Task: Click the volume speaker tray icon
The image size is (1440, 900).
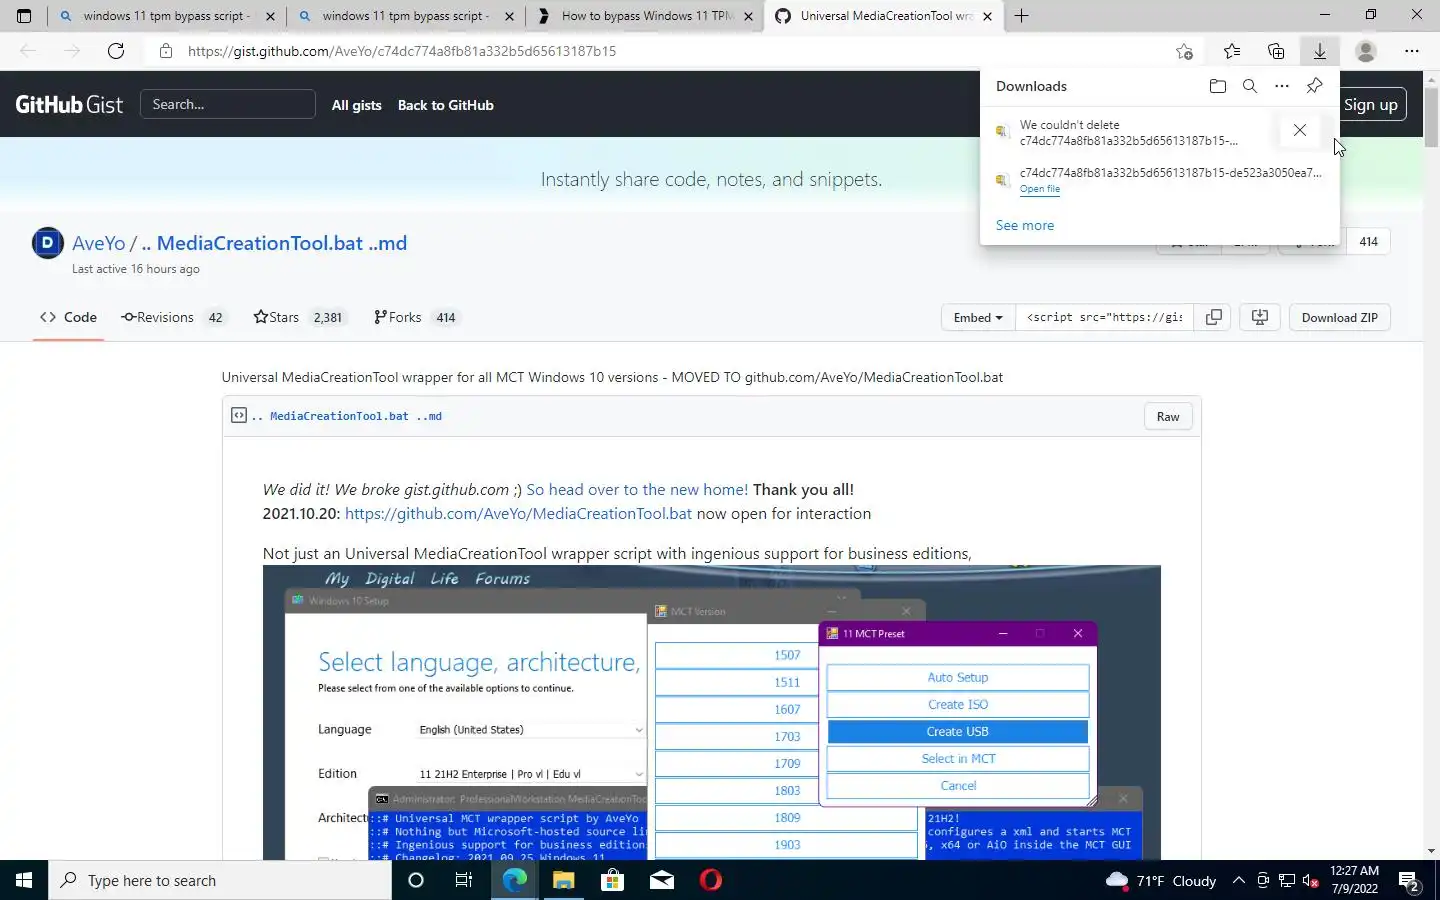Action: coord(1311,880)
